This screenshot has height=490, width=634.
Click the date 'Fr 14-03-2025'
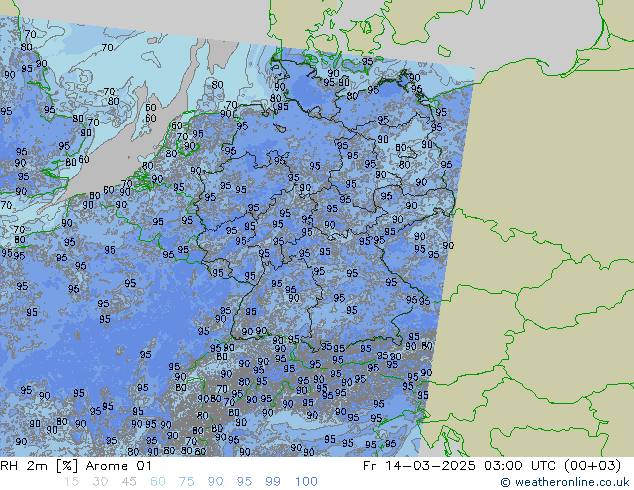tap(419, 466)
